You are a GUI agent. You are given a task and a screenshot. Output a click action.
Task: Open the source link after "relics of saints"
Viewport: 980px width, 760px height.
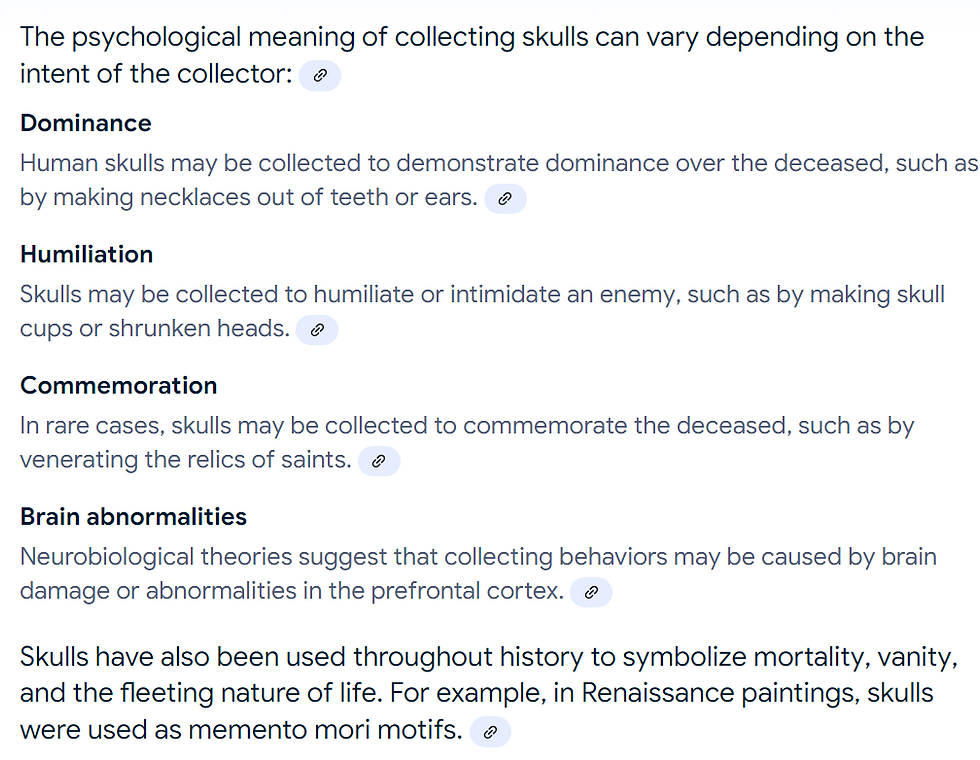tap(378, 461)
